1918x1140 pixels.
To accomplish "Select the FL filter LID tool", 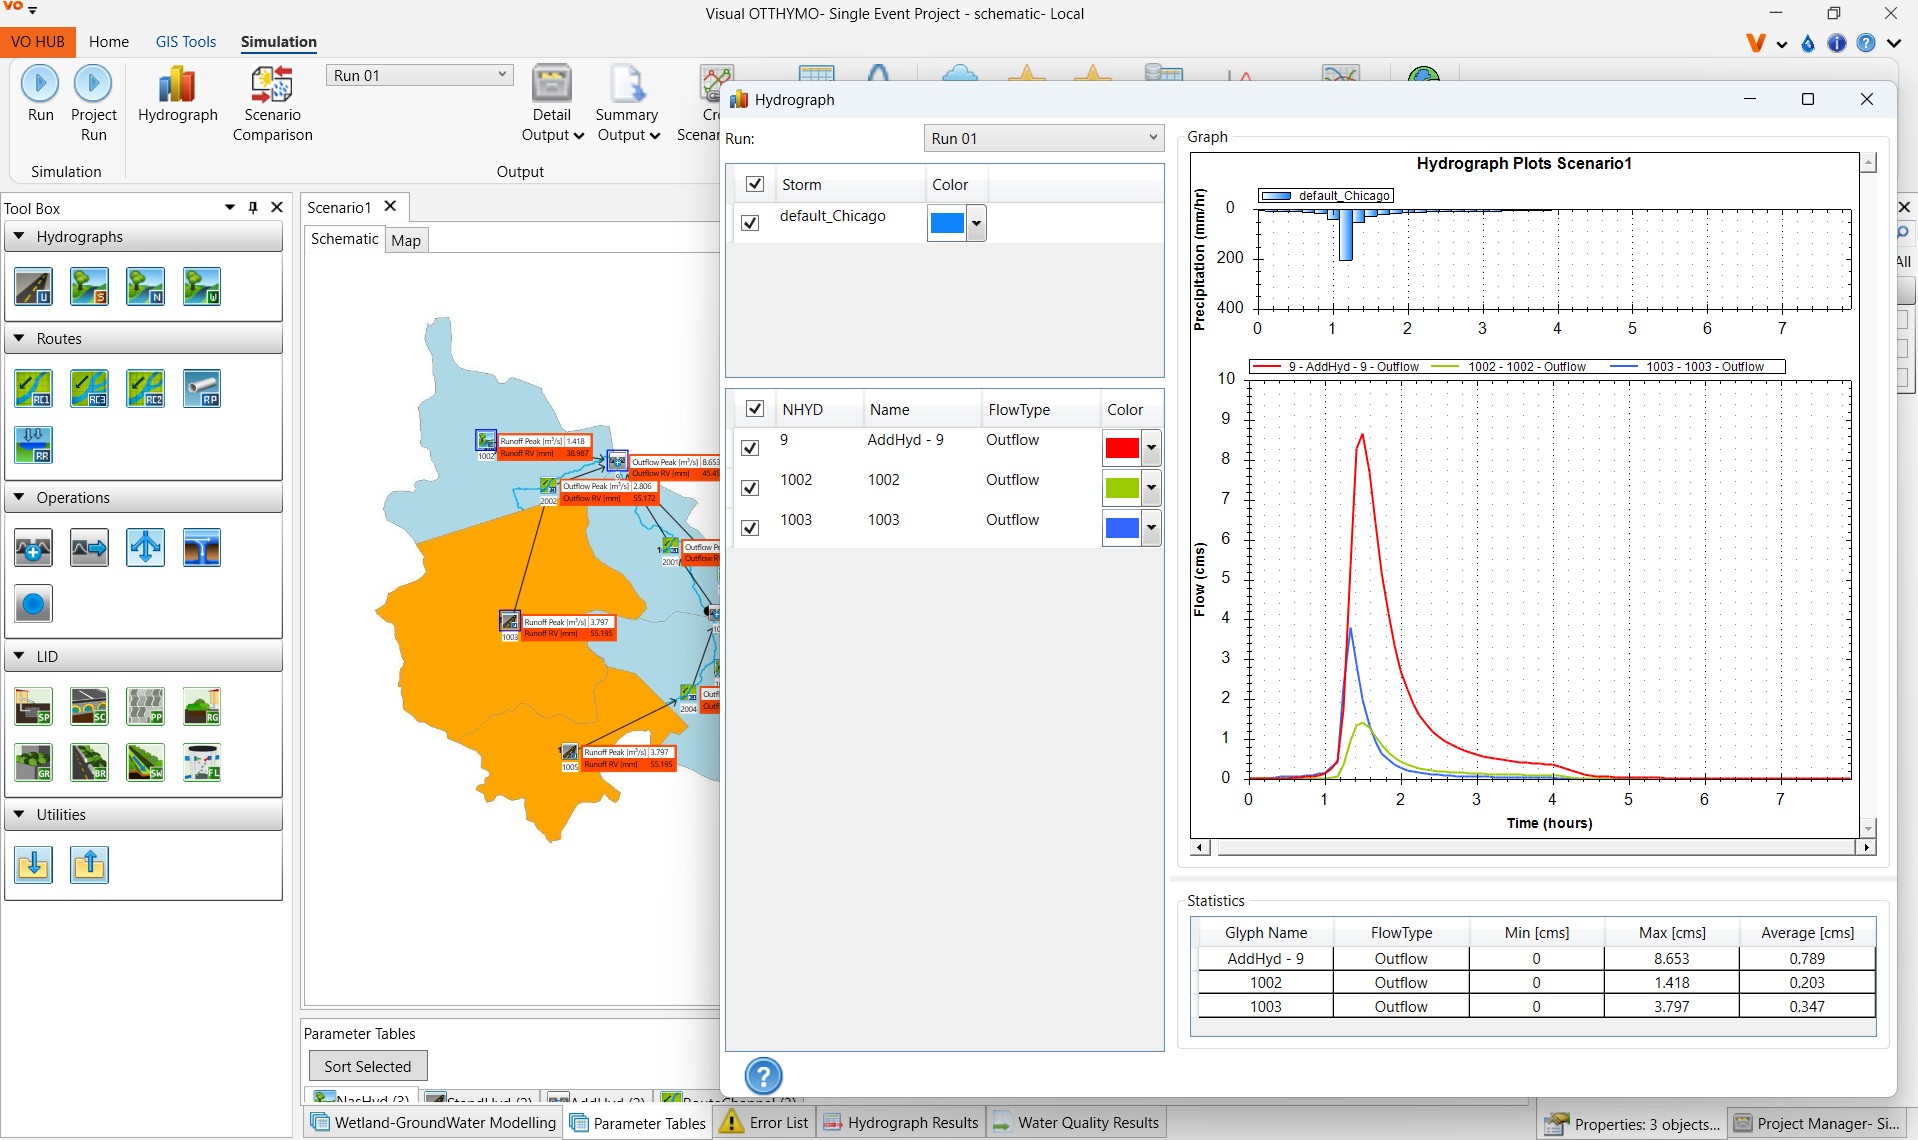I will pos(201,763).
